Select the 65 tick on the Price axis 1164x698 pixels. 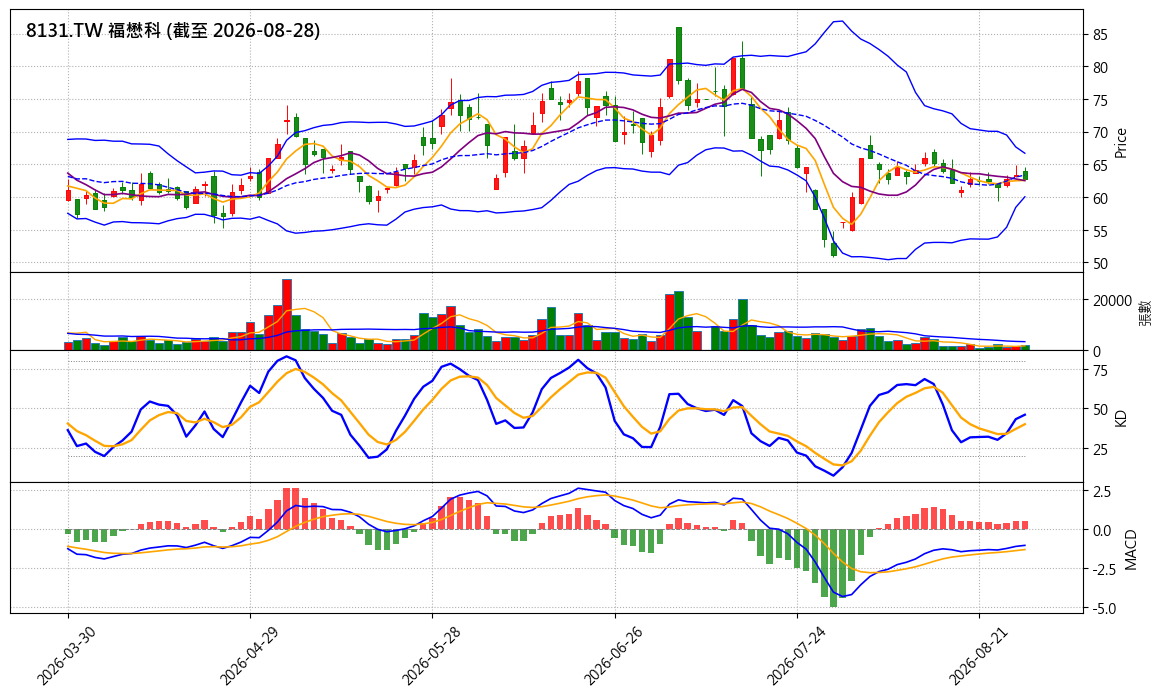[1100, 166]
